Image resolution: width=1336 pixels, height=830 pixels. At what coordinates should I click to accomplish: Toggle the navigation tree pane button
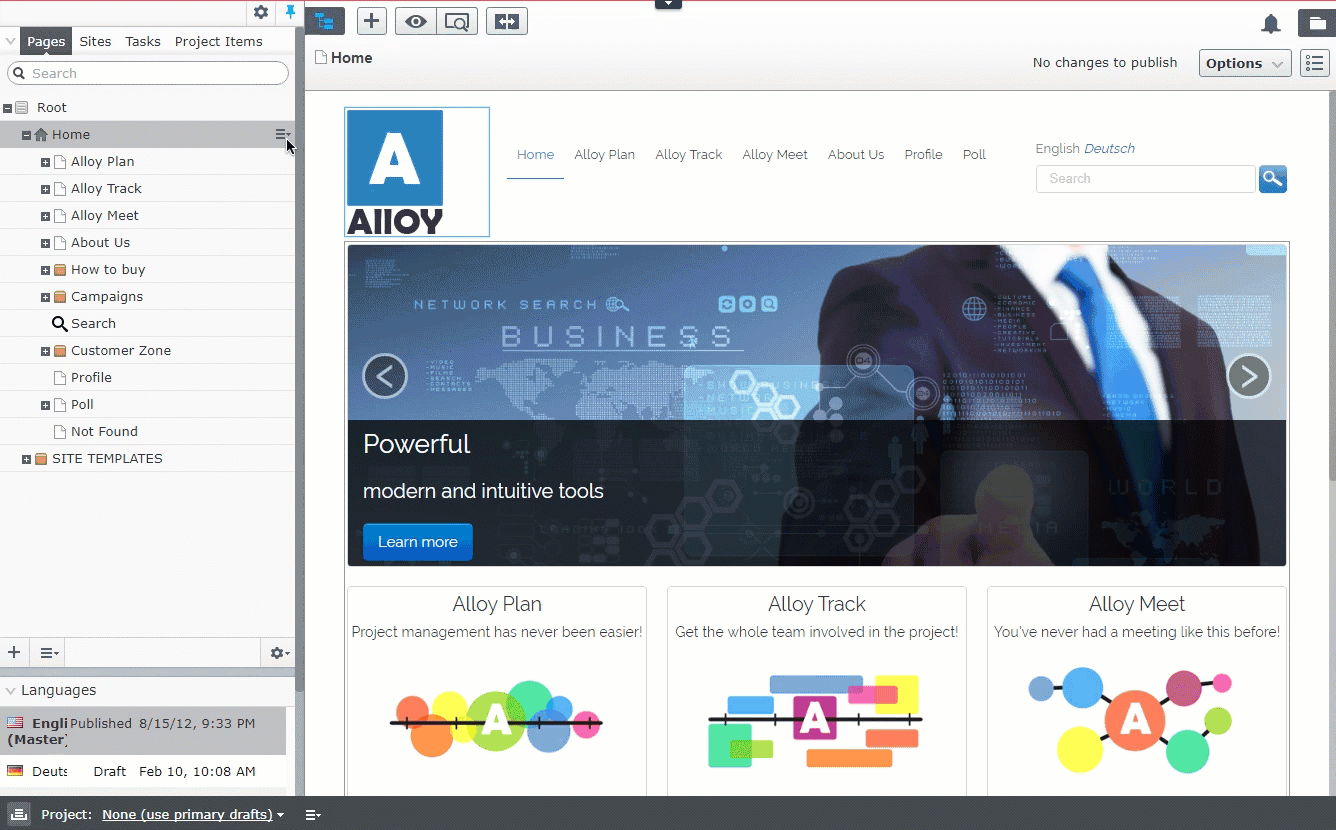click(x=324, y=21)
